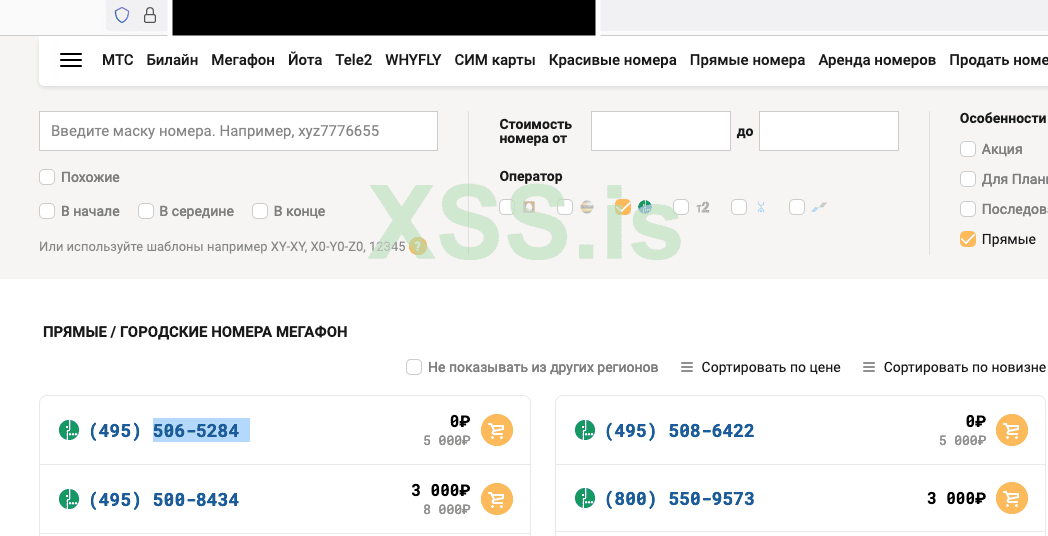Click the sort icon before Сортировать по цене

click(686, 367)
